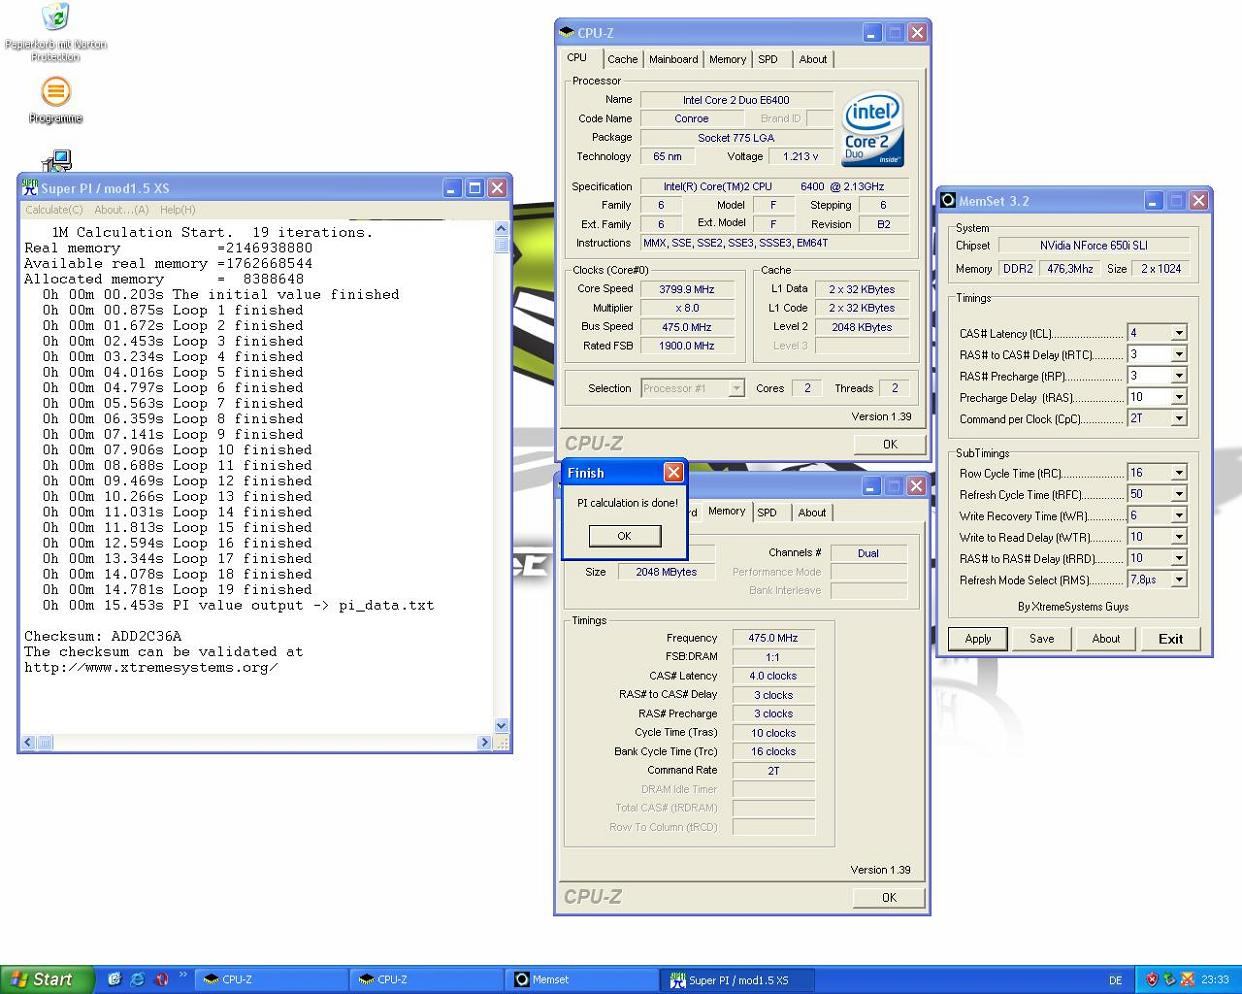Click the green tray icon next to the shield
Screen dimensions: 1242x994
point(1169,980)
